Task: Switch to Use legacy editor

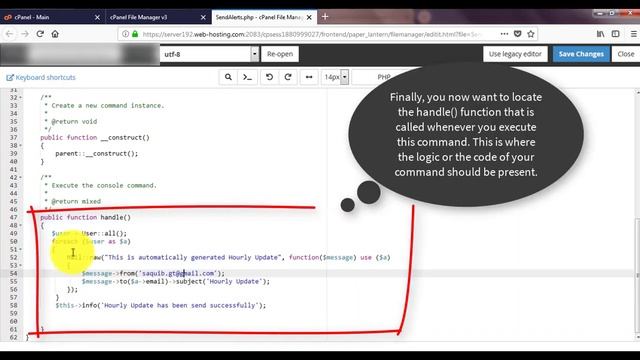Action: [515, 54]
